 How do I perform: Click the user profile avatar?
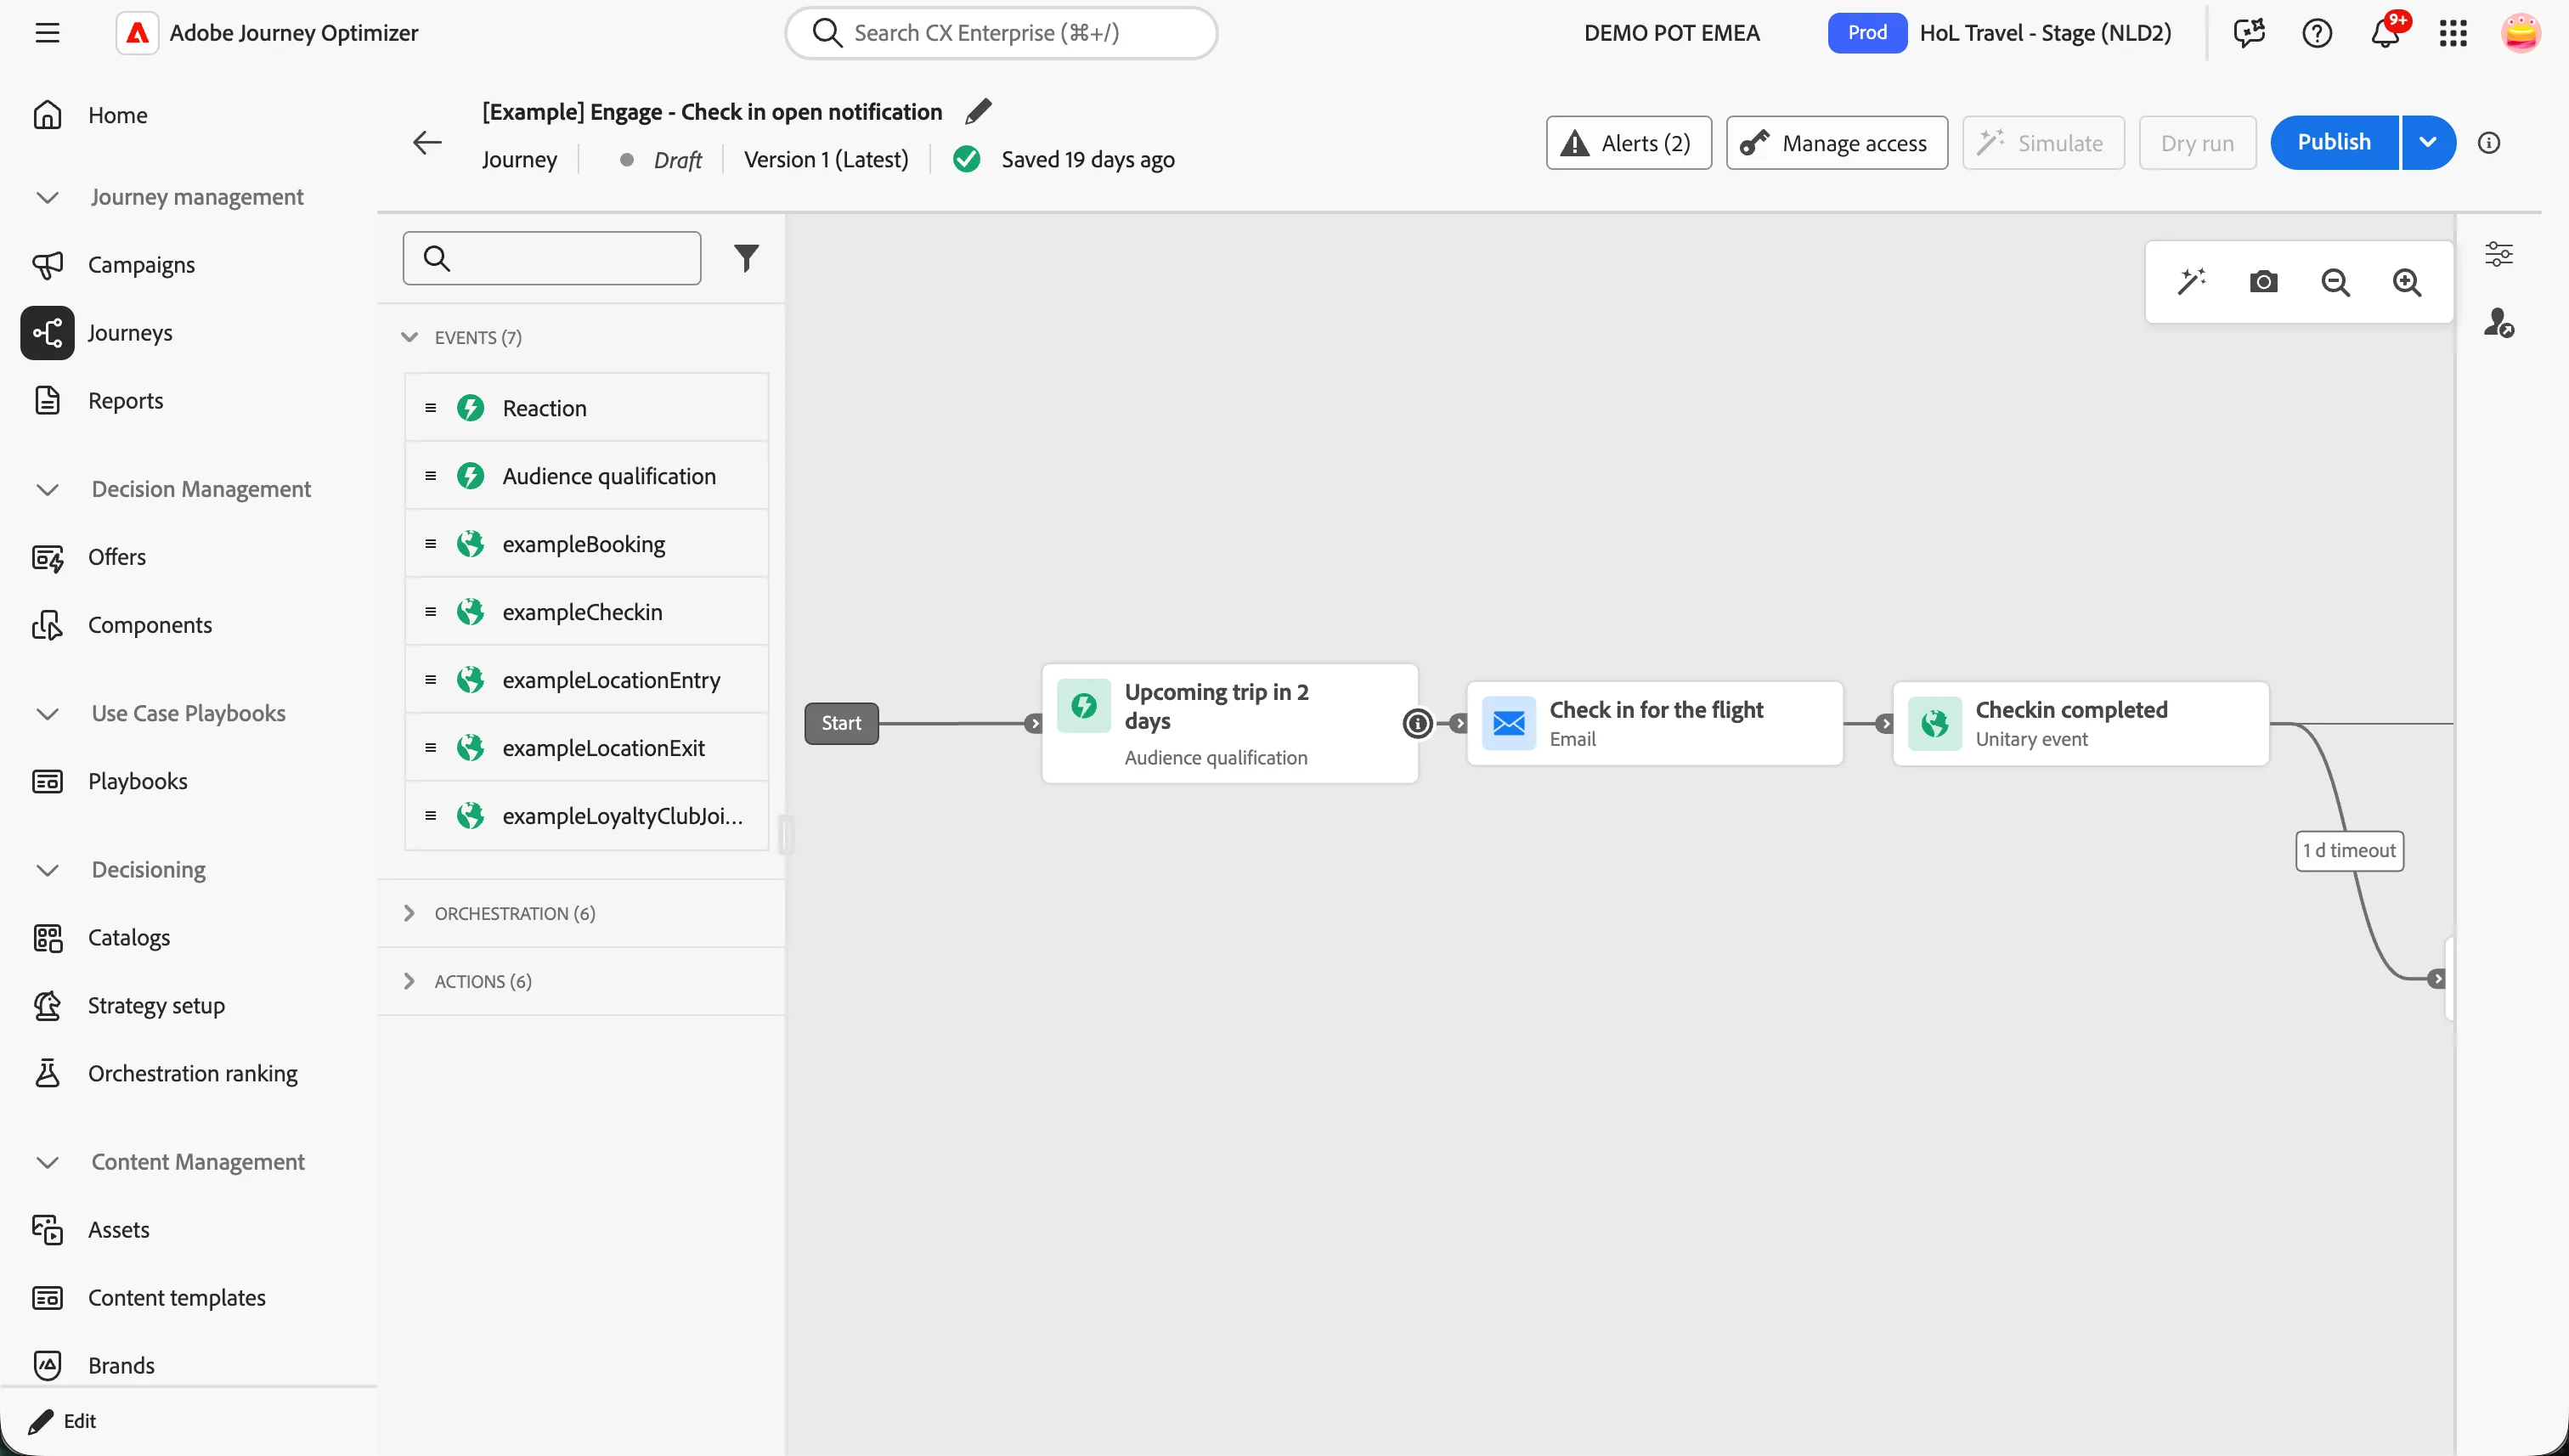2521,33
